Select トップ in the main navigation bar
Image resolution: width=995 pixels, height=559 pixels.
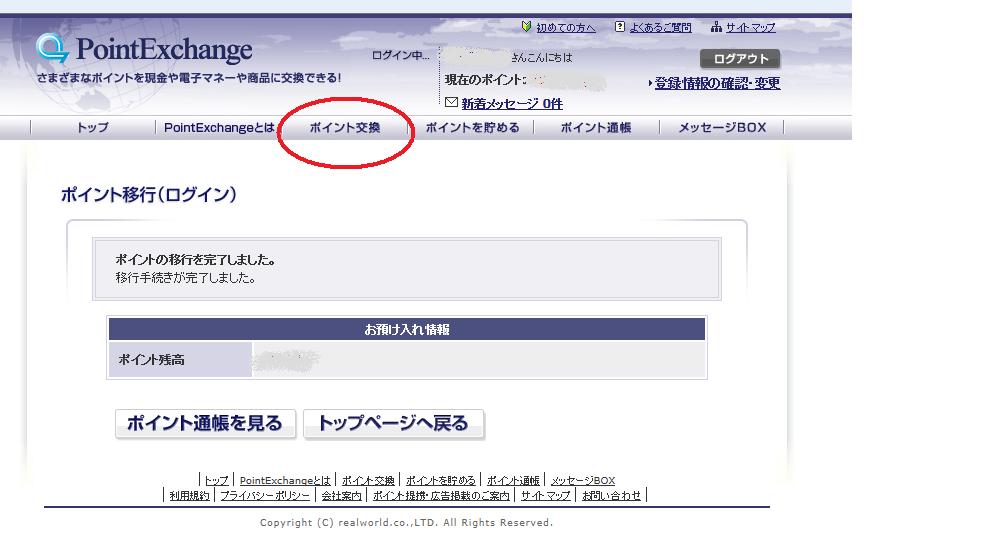[x=93, y=128]
